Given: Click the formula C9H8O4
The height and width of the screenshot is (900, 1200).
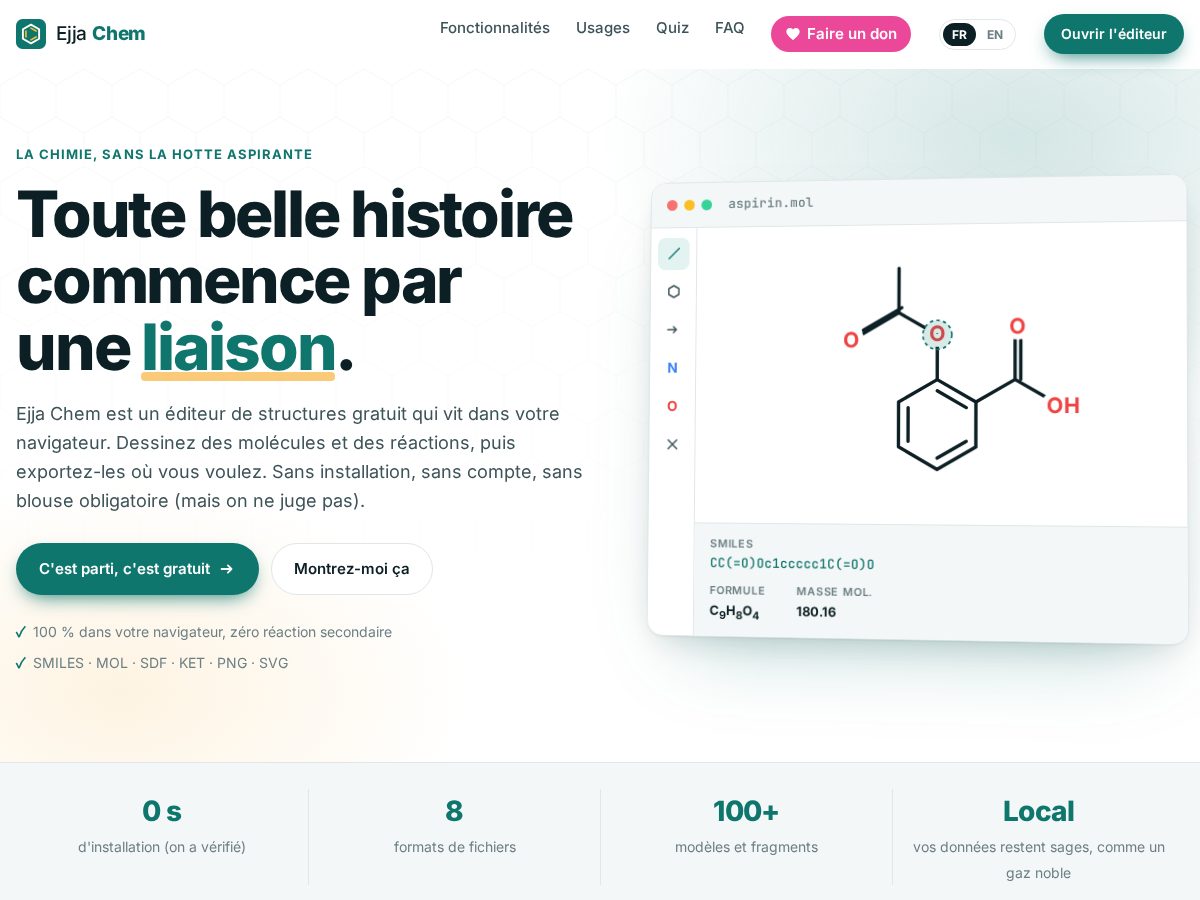Looking at the screenshot, I should point(734,612).
